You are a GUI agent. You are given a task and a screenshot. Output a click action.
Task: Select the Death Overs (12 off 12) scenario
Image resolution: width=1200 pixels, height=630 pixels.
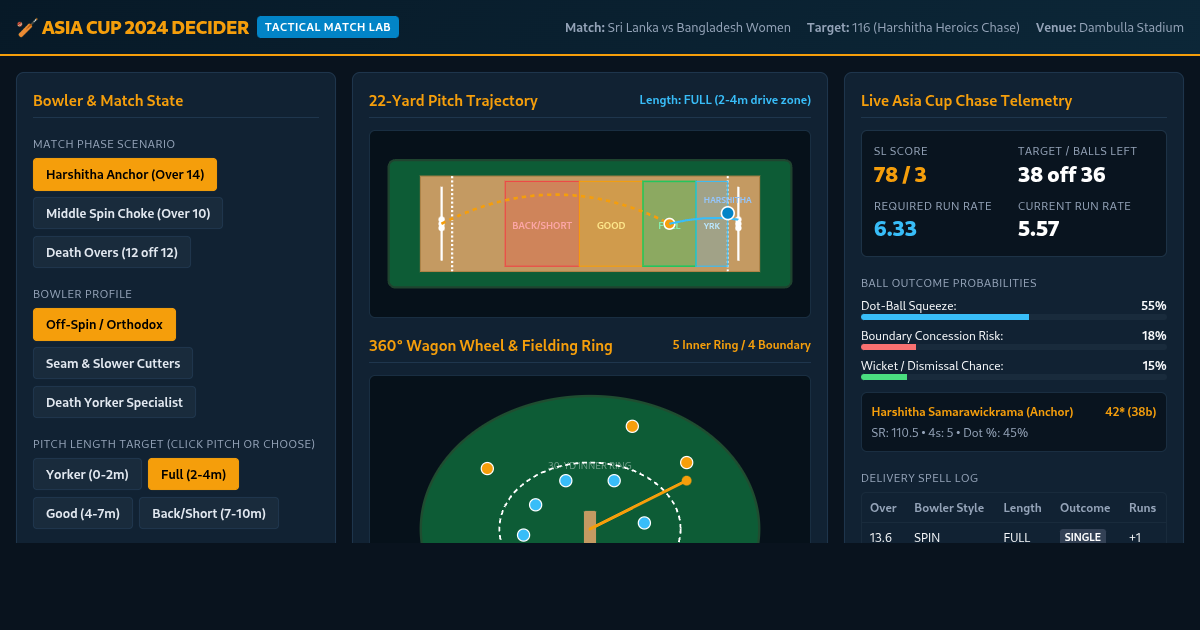(x=112, y=252)
